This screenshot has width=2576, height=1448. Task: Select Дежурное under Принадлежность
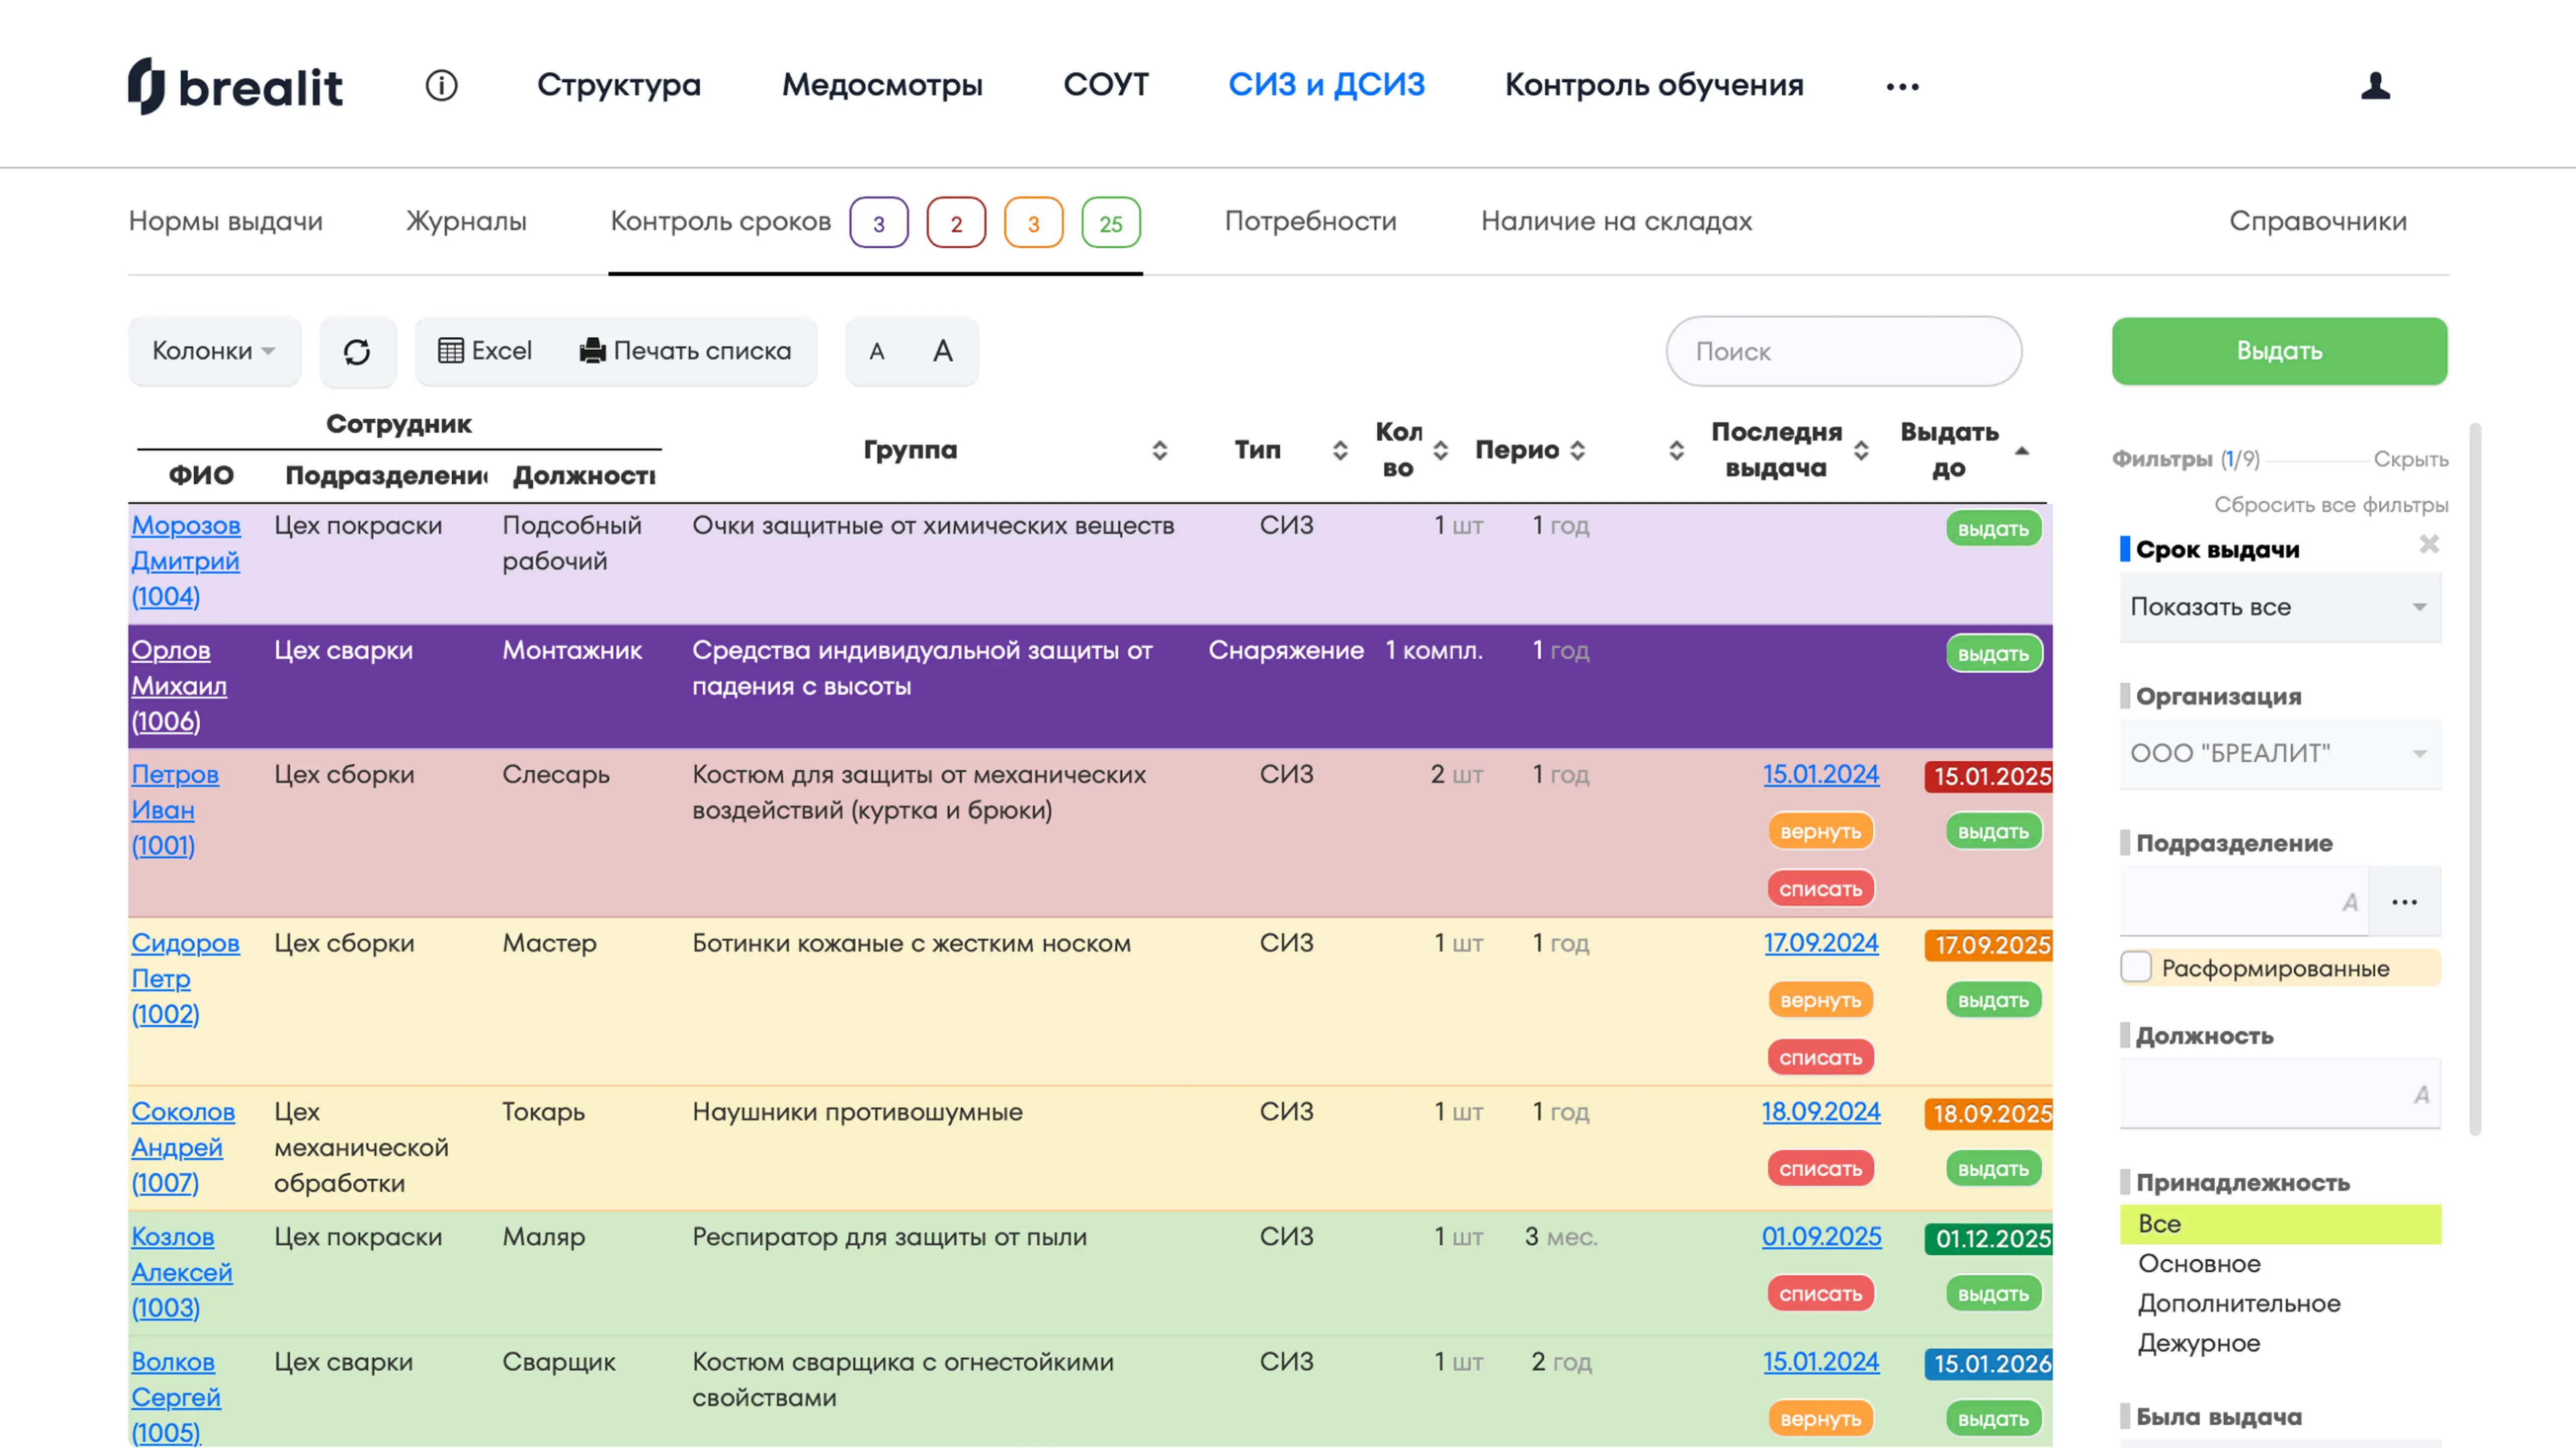coord(2199,1343)
